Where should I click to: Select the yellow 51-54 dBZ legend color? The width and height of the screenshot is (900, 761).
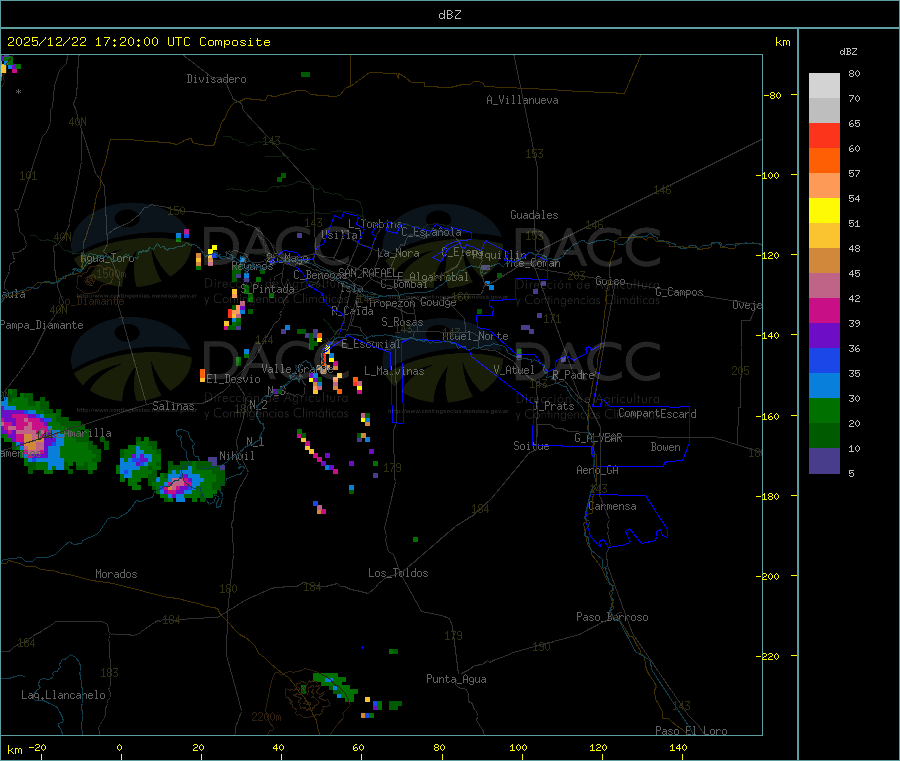(x=824, y=211)
